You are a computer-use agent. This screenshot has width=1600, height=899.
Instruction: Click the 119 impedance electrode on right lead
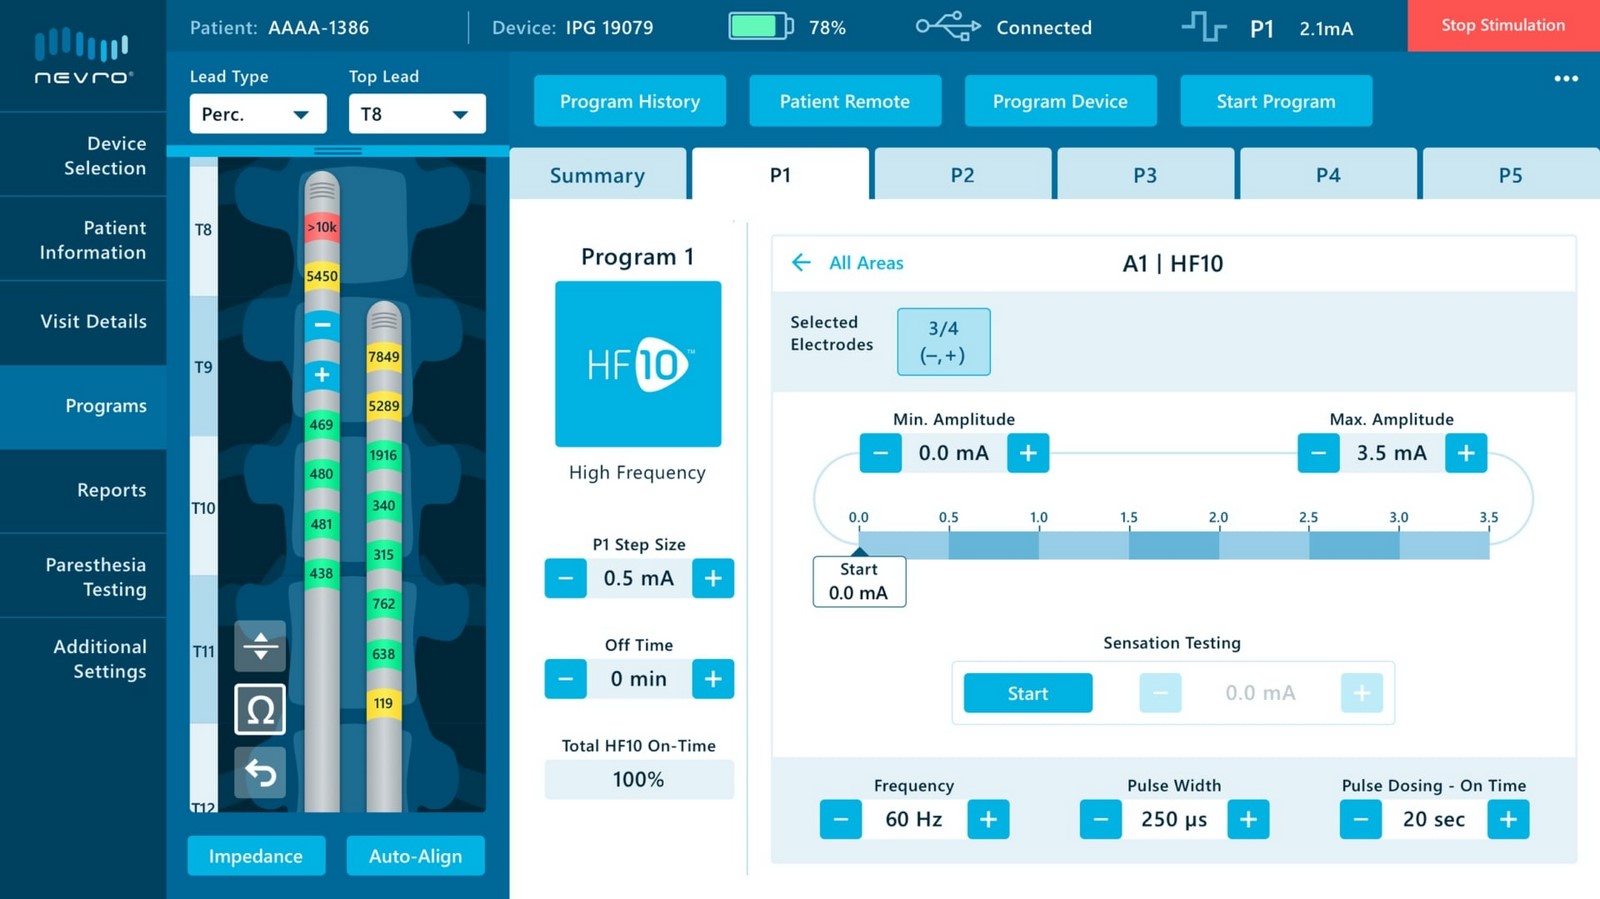(384, 703)
